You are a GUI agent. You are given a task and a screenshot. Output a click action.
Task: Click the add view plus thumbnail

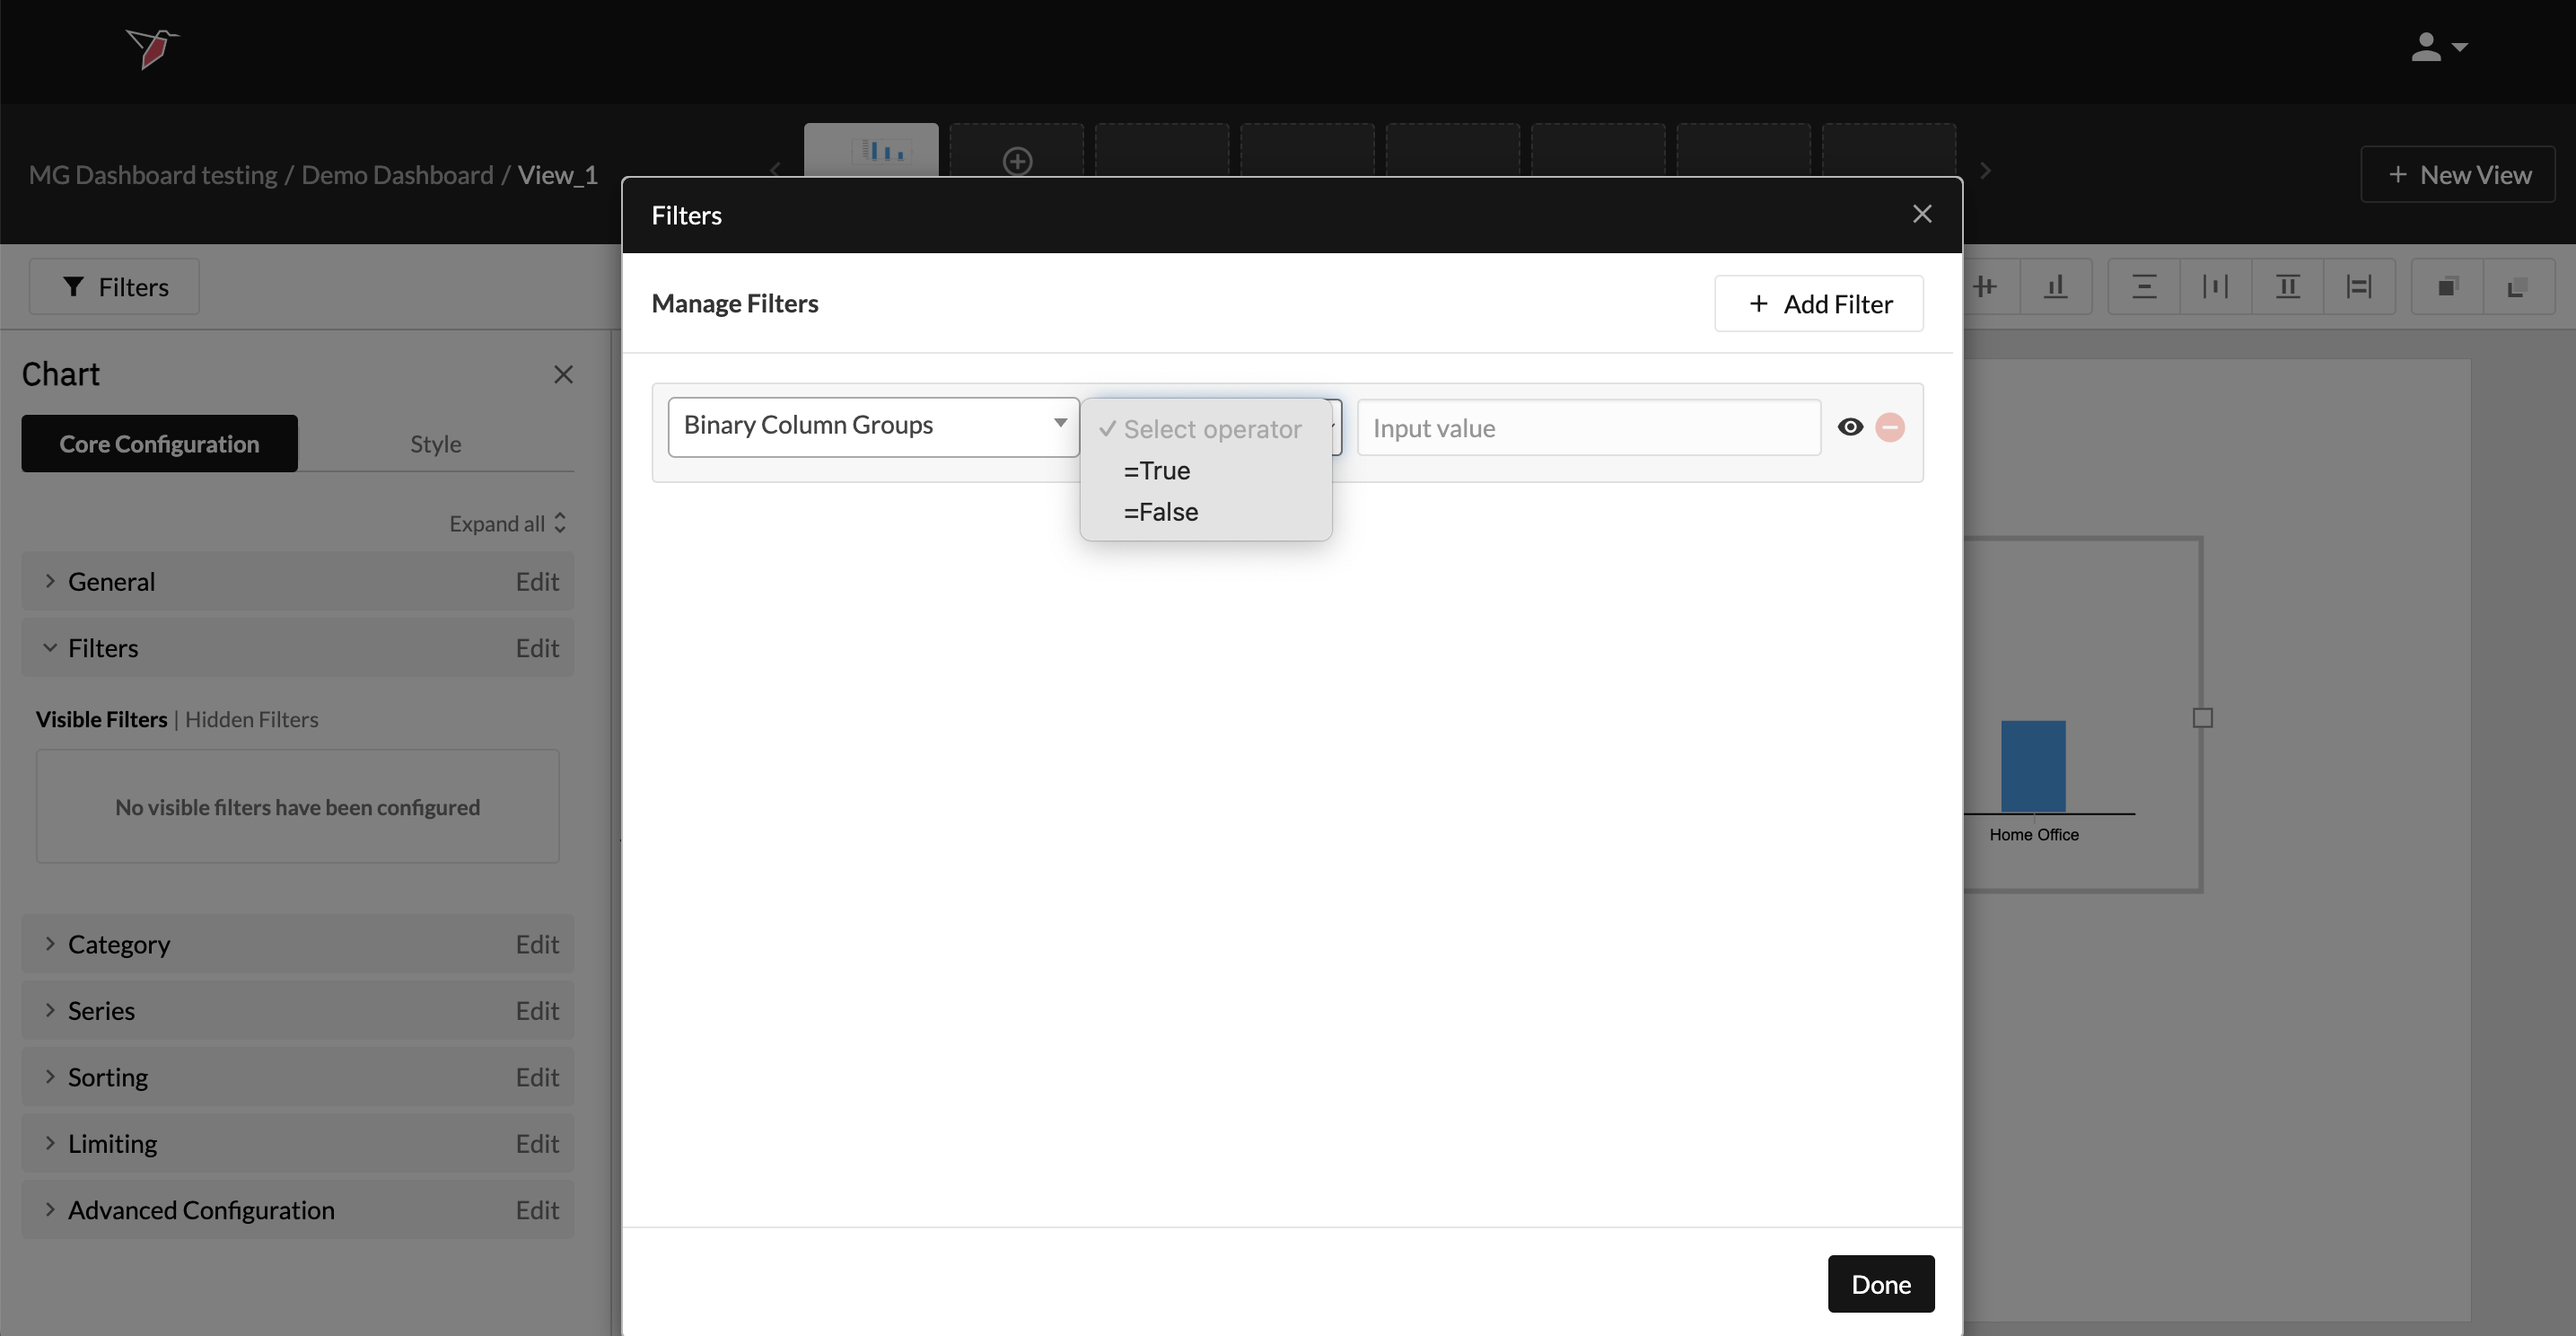click(x=1017, y=160)
